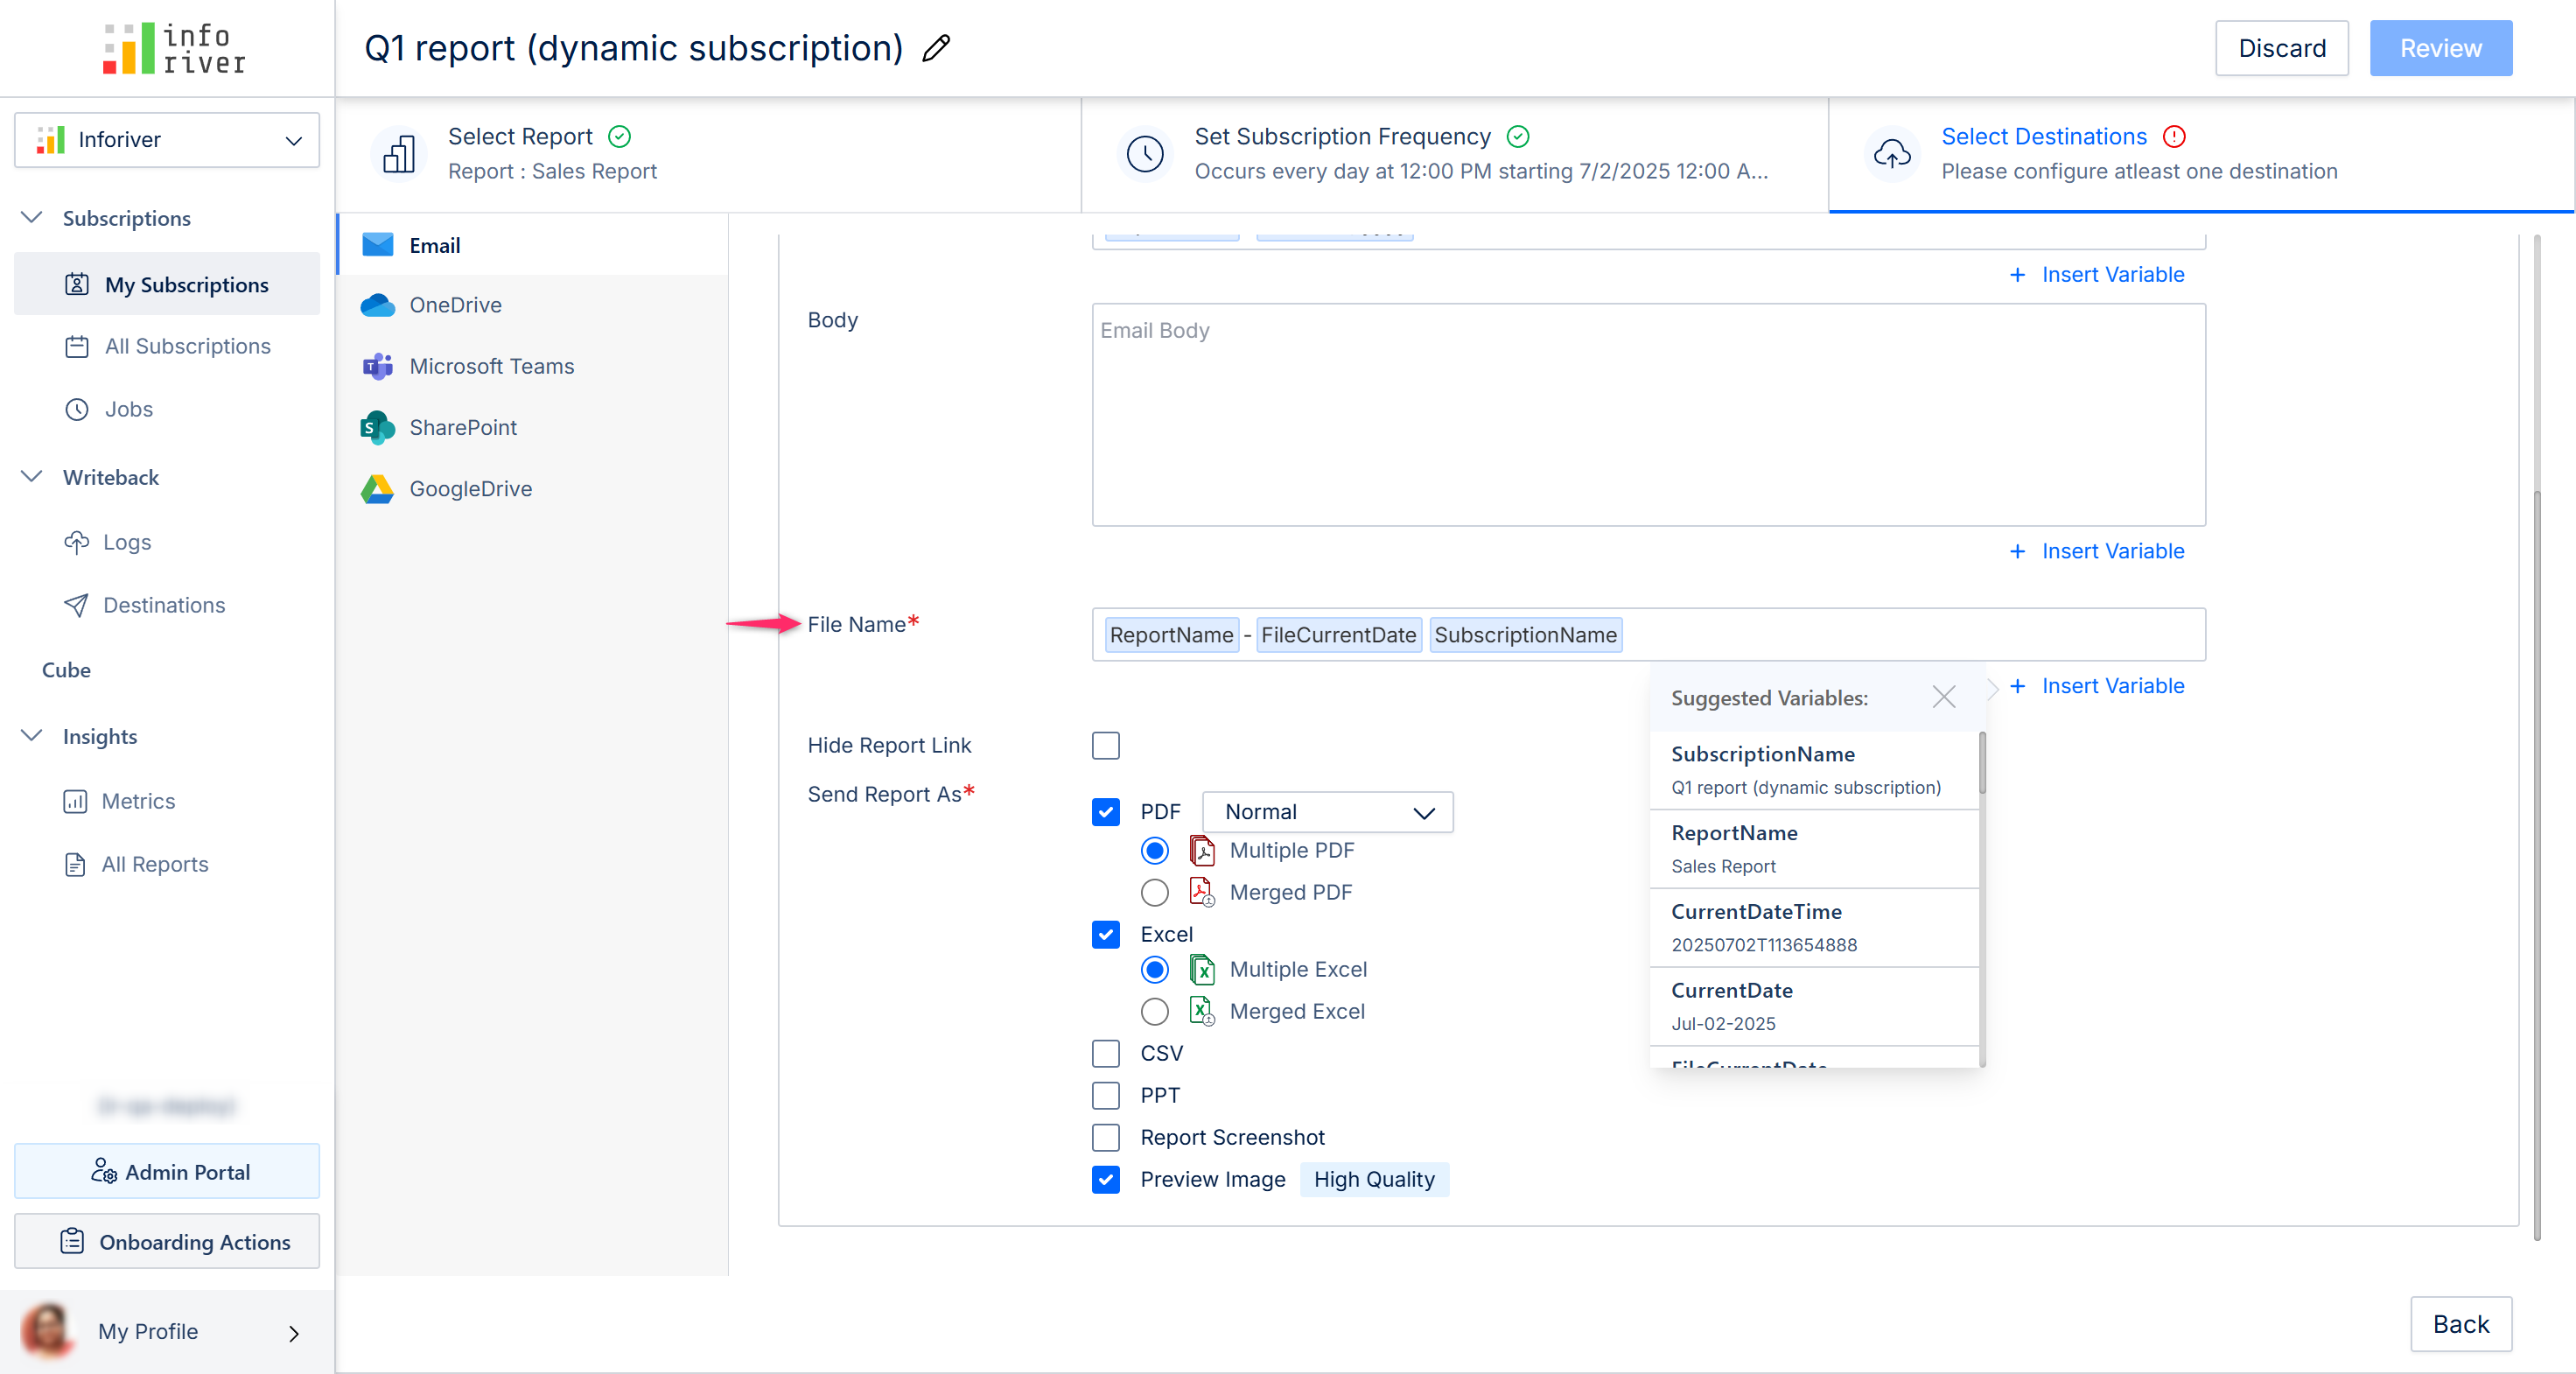The width and height of the screenshot is (2576, 1374).
Task: Choose the SharePoint destination
Action: pos(462,427)
